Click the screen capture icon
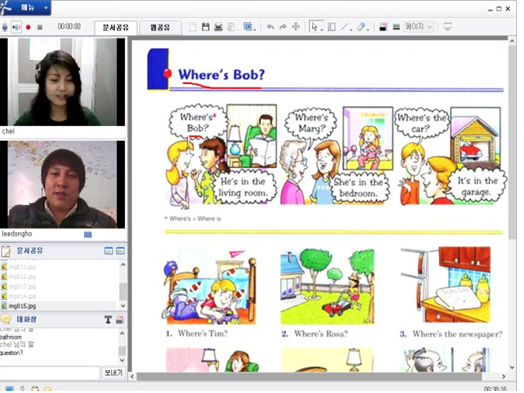 (248, 27)
